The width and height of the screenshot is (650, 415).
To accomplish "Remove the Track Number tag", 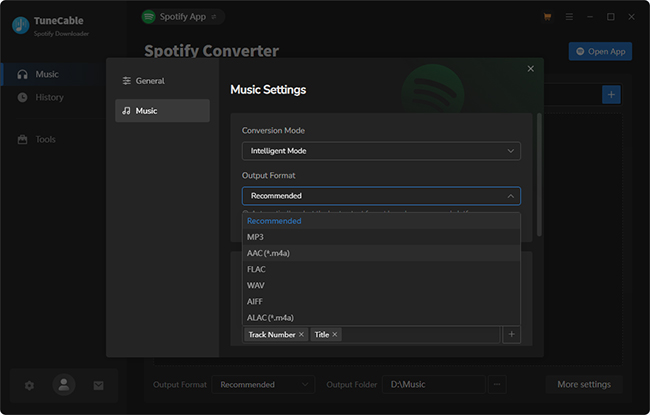I will 301,335.
